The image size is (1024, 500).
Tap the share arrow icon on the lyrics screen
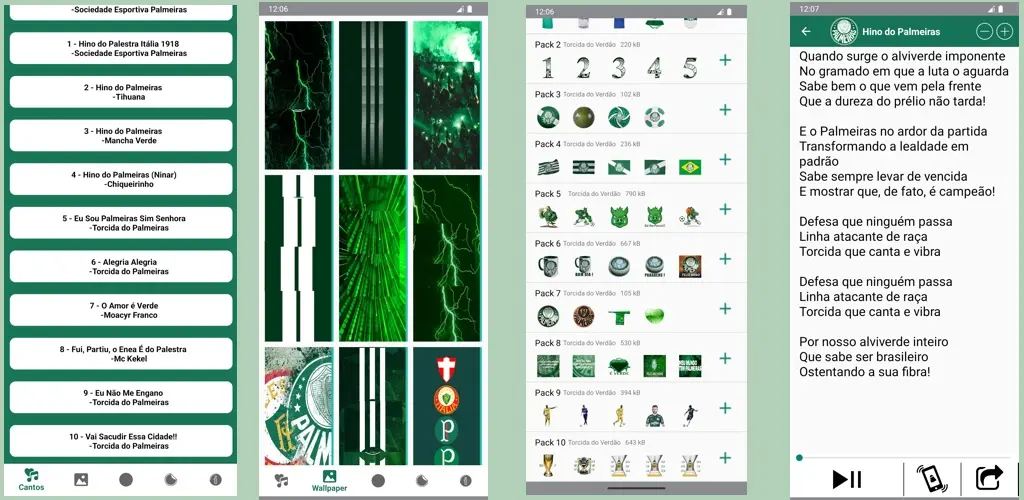[x=989, y=478]
